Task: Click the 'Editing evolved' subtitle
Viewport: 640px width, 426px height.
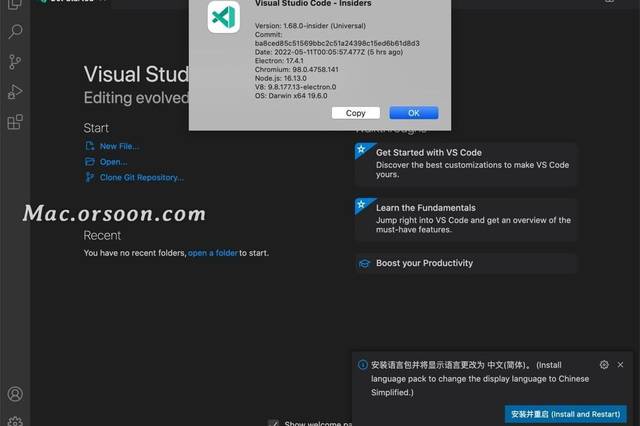Action: (x=136, y=98)
